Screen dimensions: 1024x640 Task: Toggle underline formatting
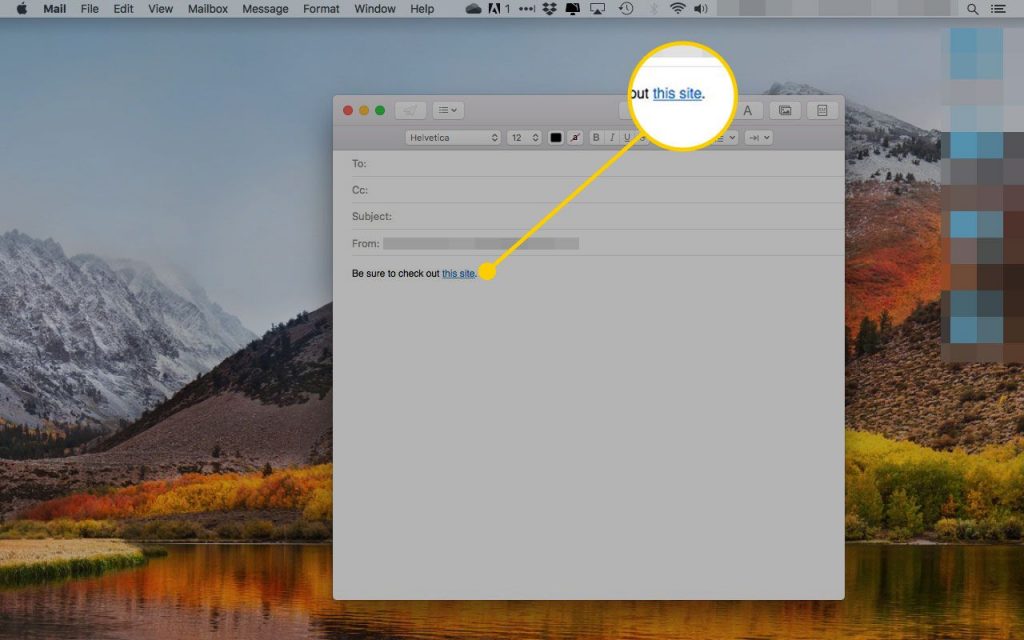click(627, 138)
